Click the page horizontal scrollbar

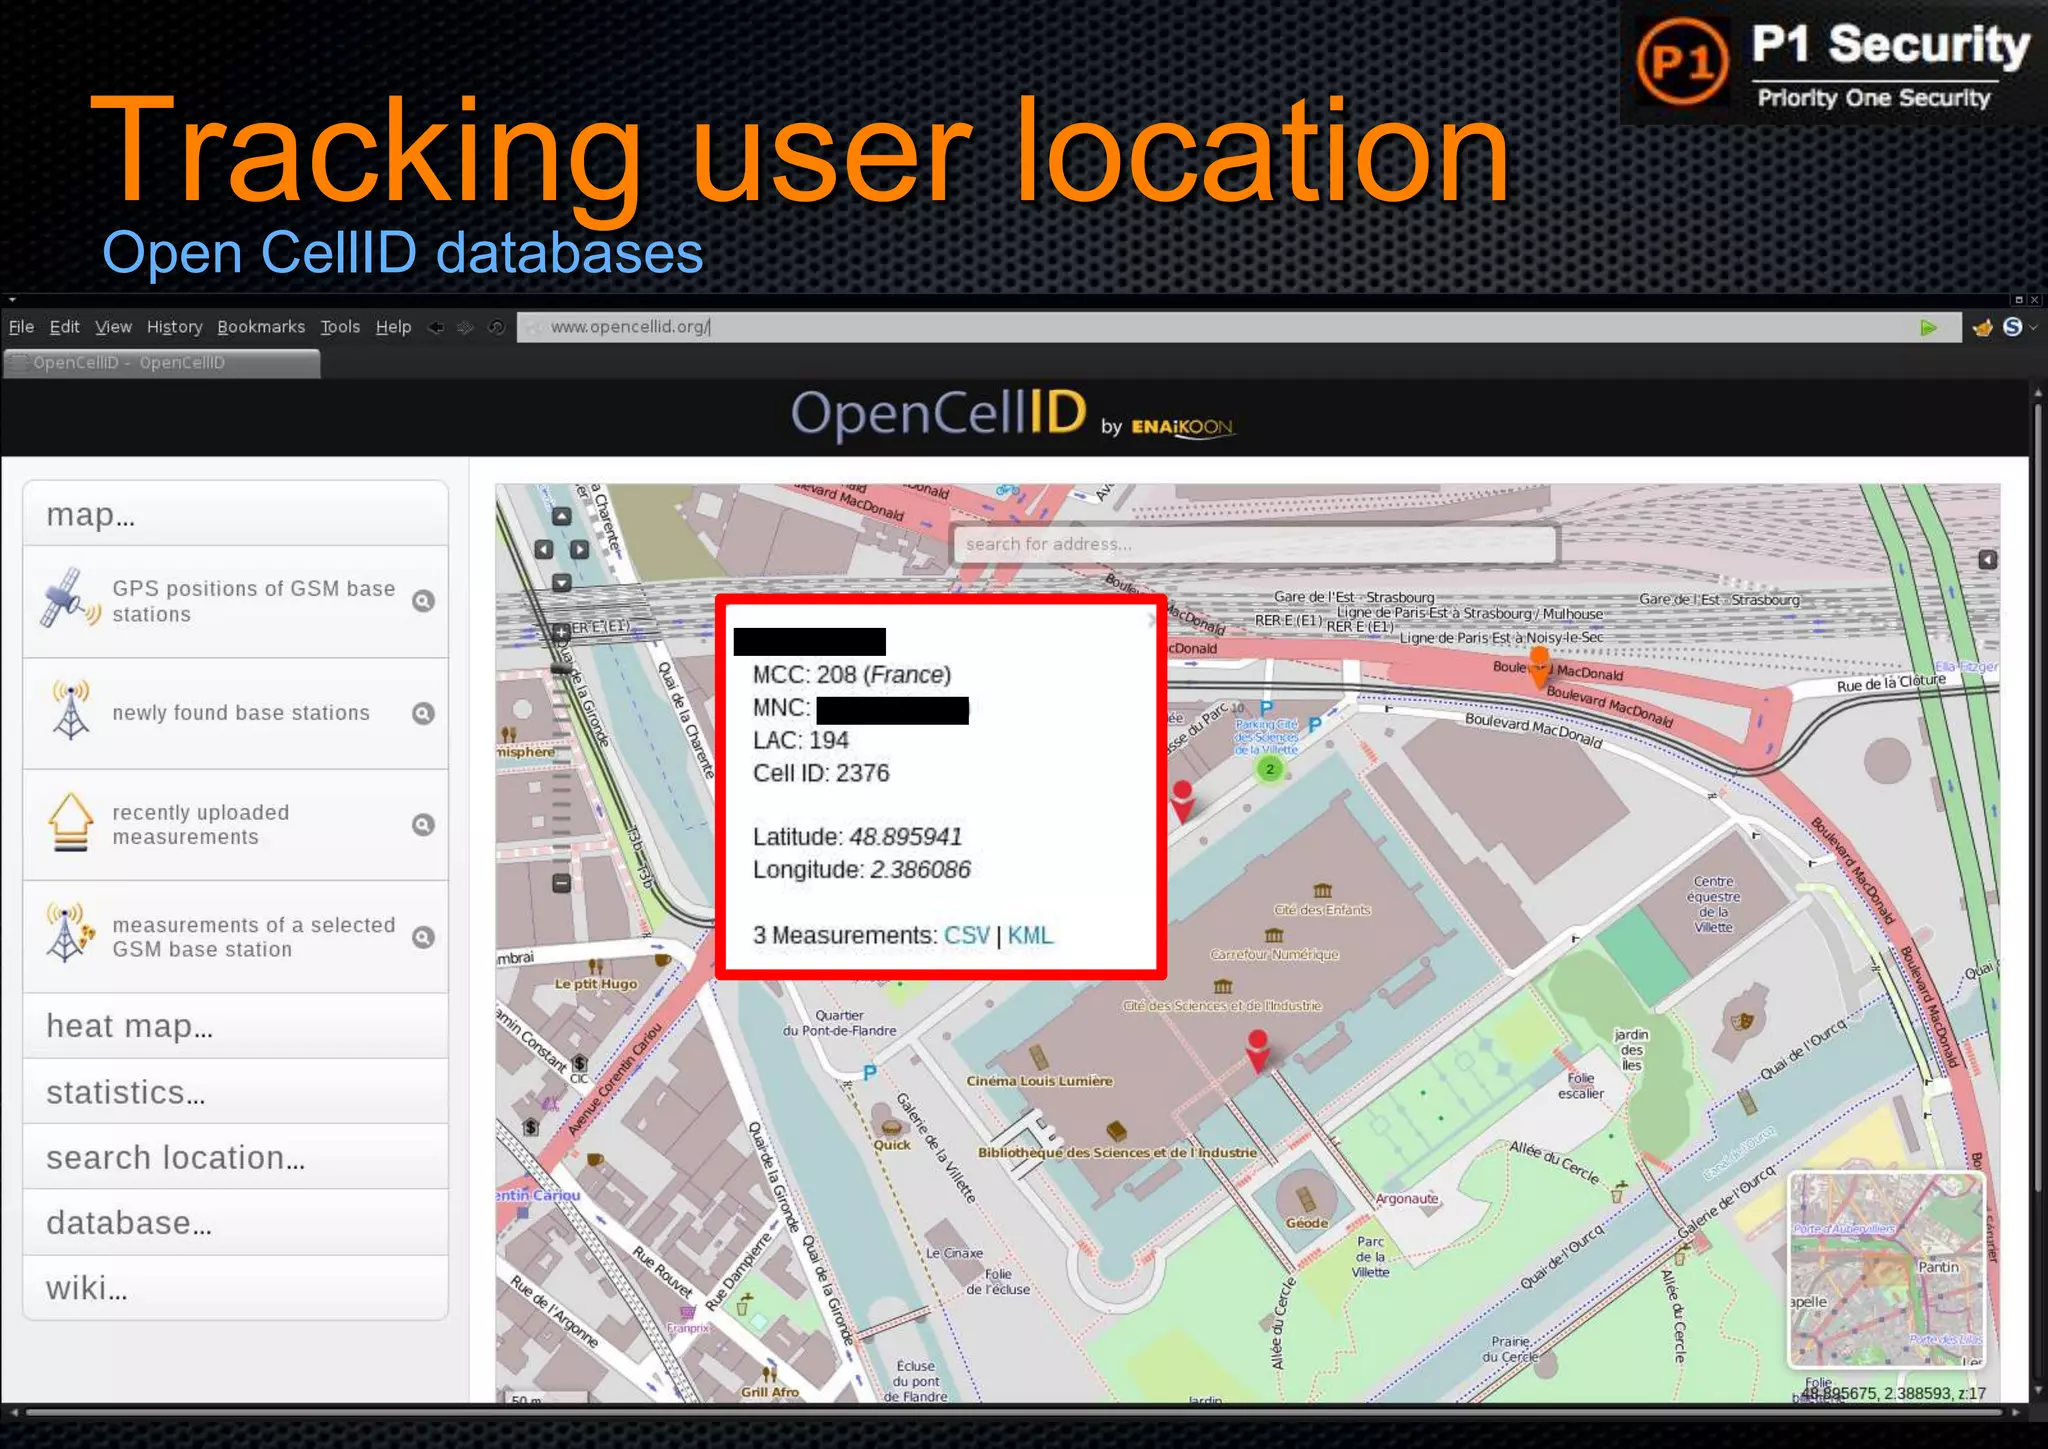coord(1015,1412)
